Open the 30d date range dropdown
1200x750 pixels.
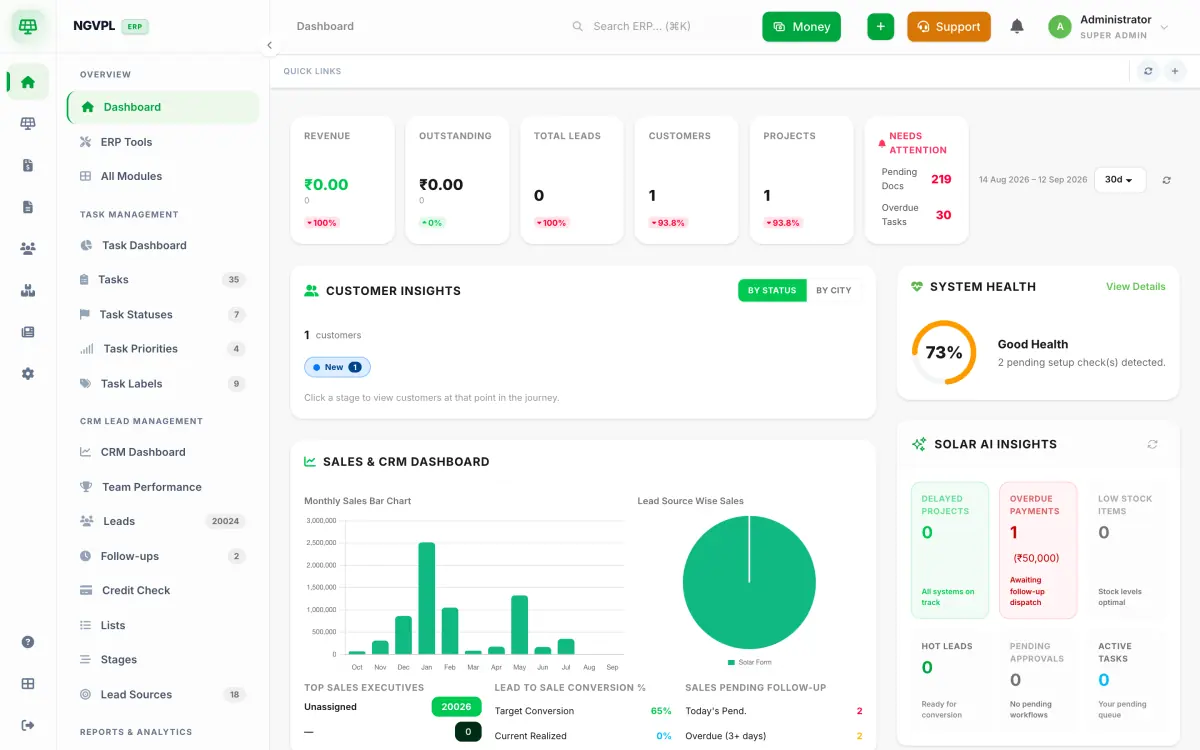point(1120,180)
